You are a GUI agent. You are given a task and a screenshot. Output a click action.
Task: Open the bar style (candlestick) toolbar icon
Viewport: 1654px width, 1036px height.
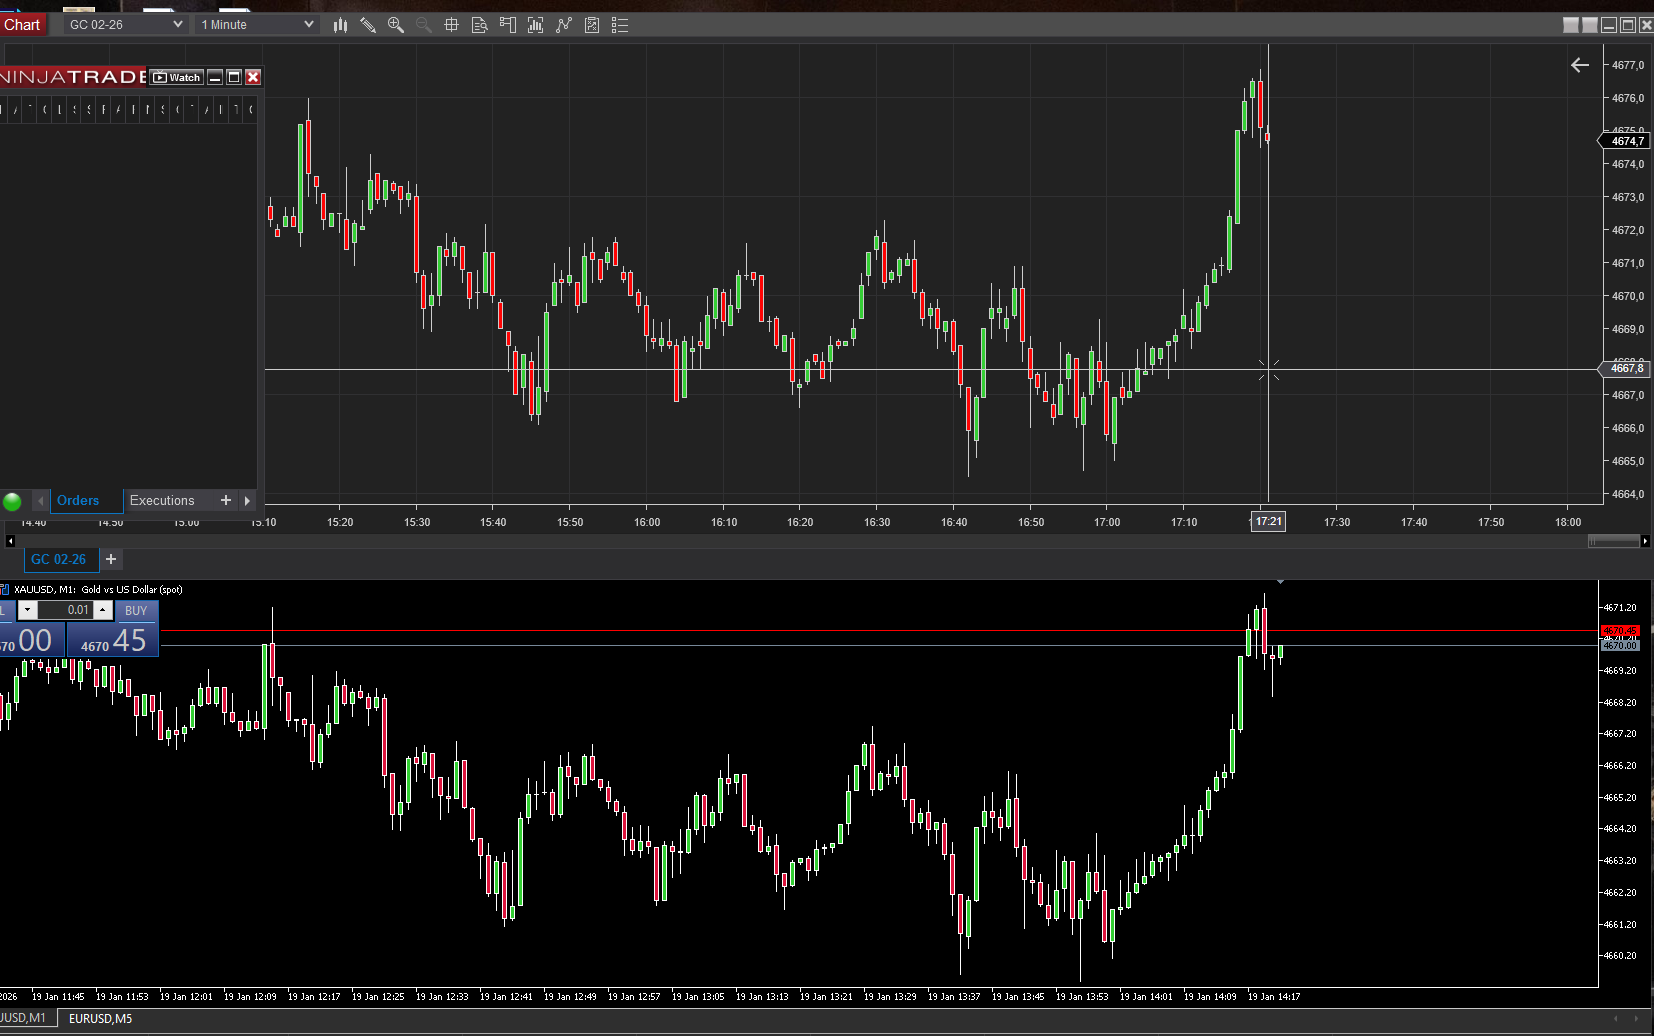[x=340, y=25]
